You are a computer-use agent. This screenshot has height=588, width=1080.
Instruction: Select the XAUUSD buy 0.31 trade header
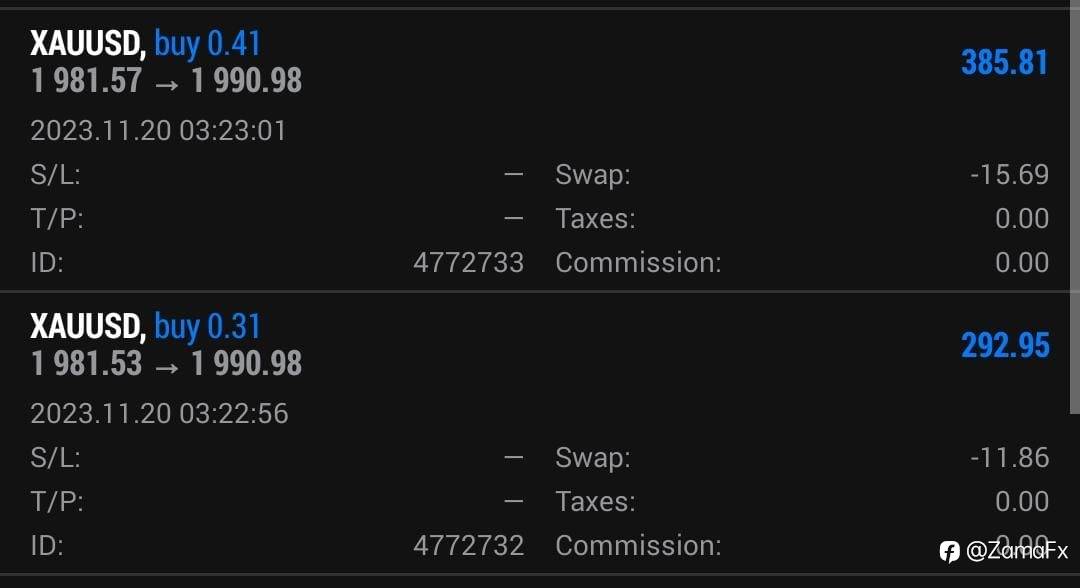pos(145,326)
